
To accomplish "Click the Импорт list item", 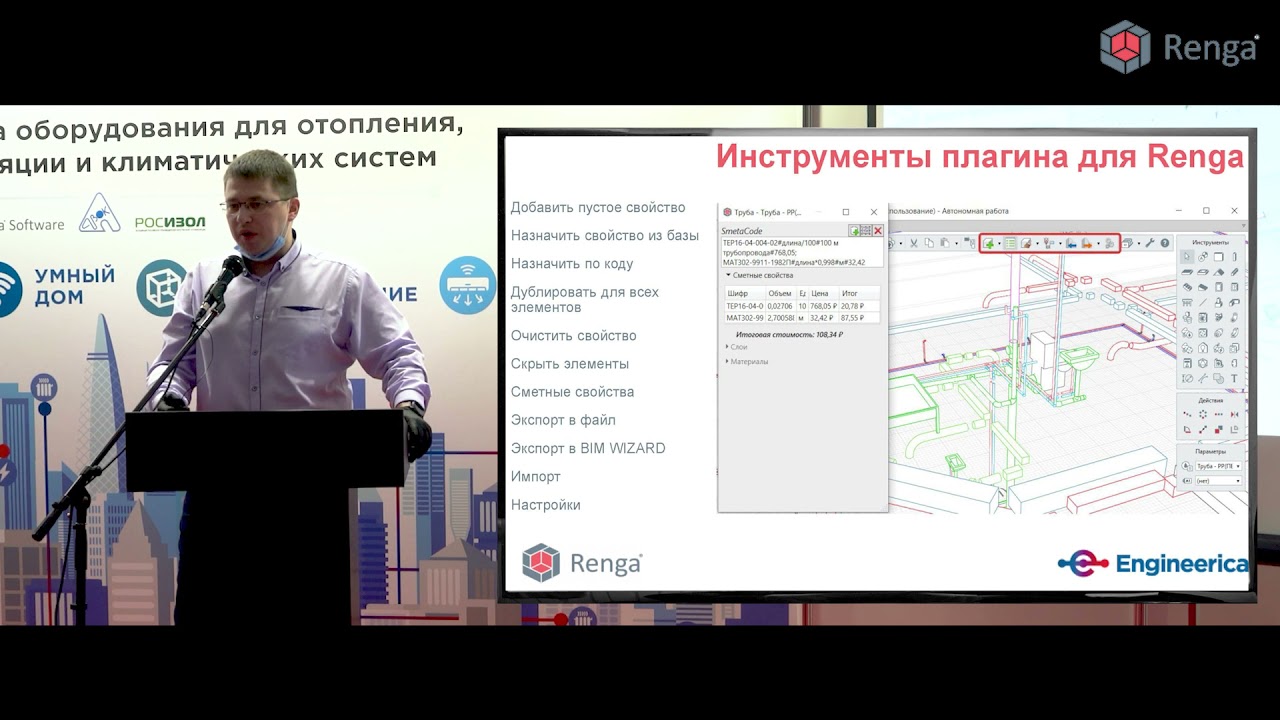I will coord(536,477).
